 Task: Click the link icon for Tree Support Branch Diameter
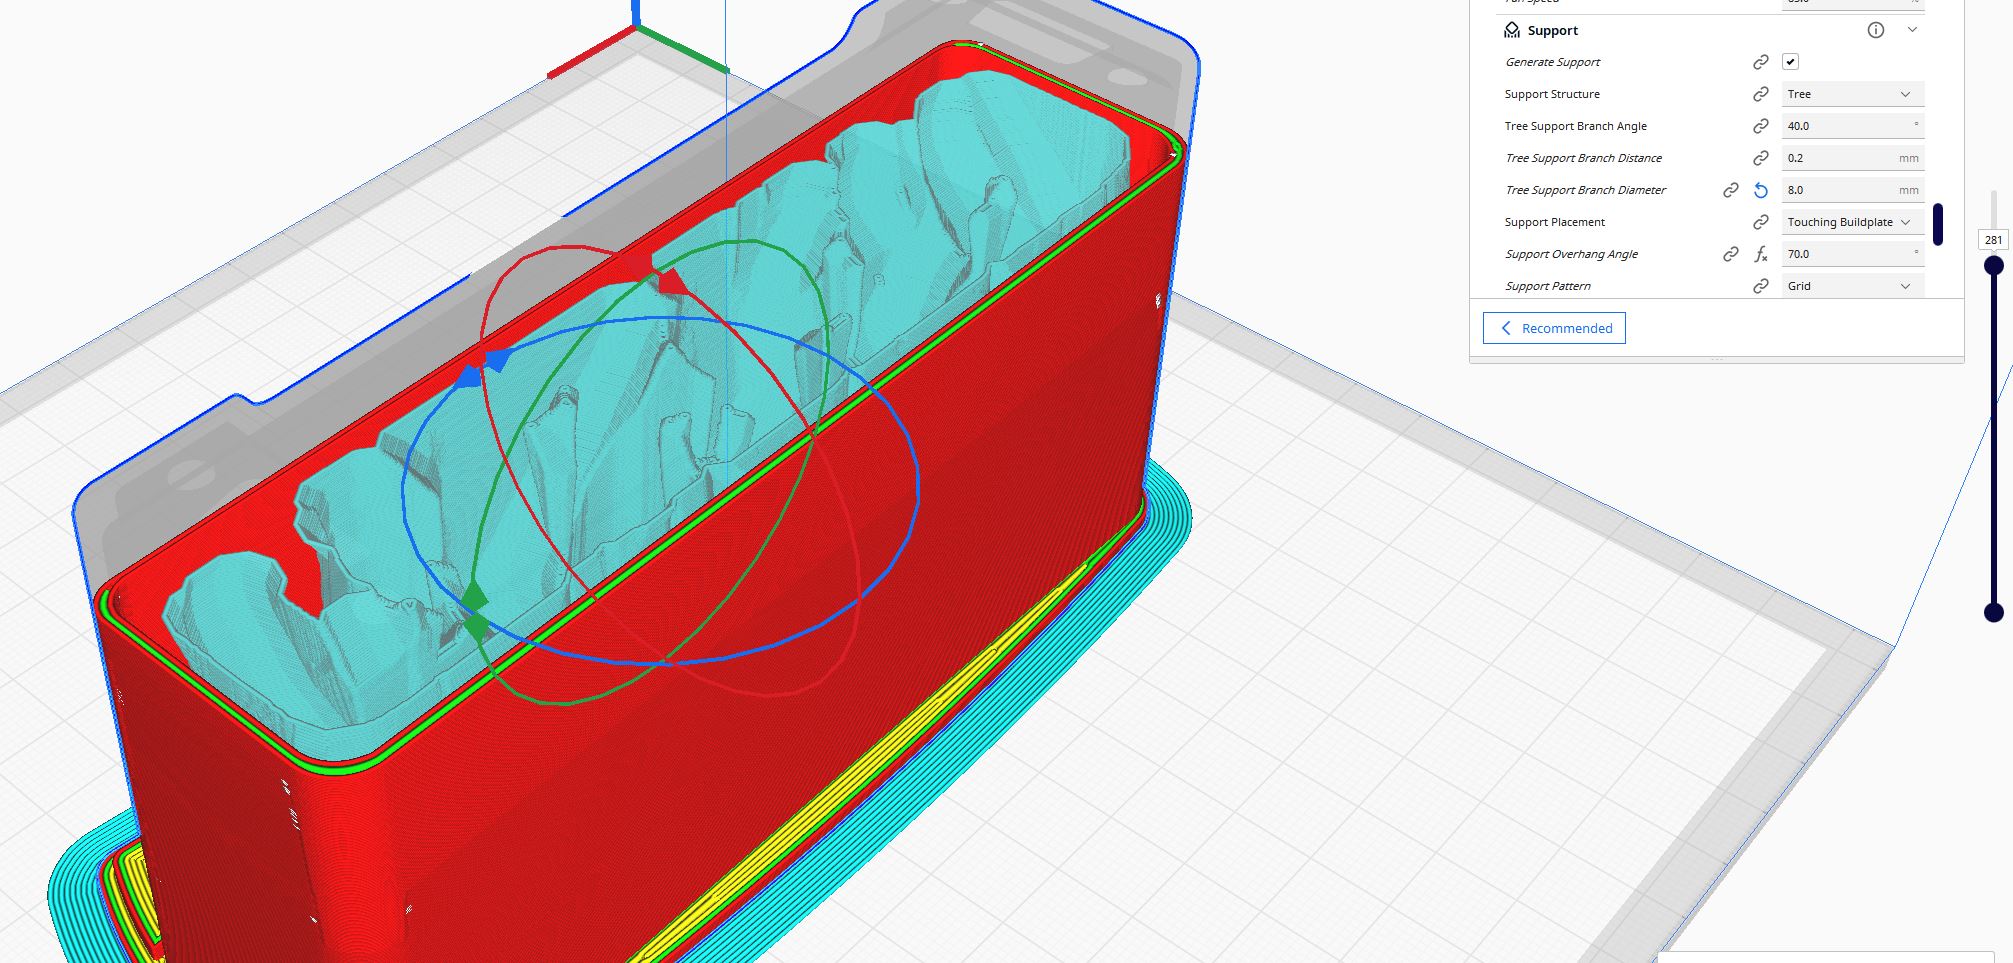click(x=1731, y=190)
